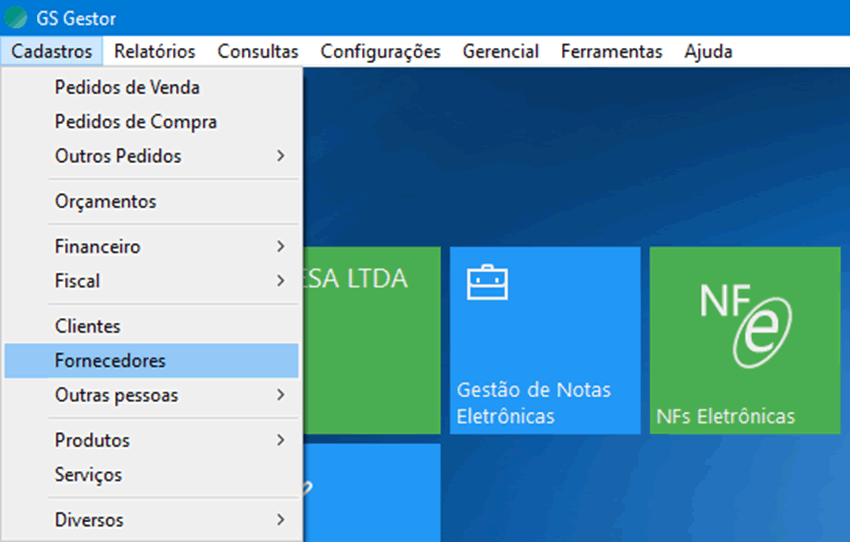The width and height of the screenshot is (850, 542).
Task: Choose Pedidos de Venda menu entry
Action: (x=127, y=87)
